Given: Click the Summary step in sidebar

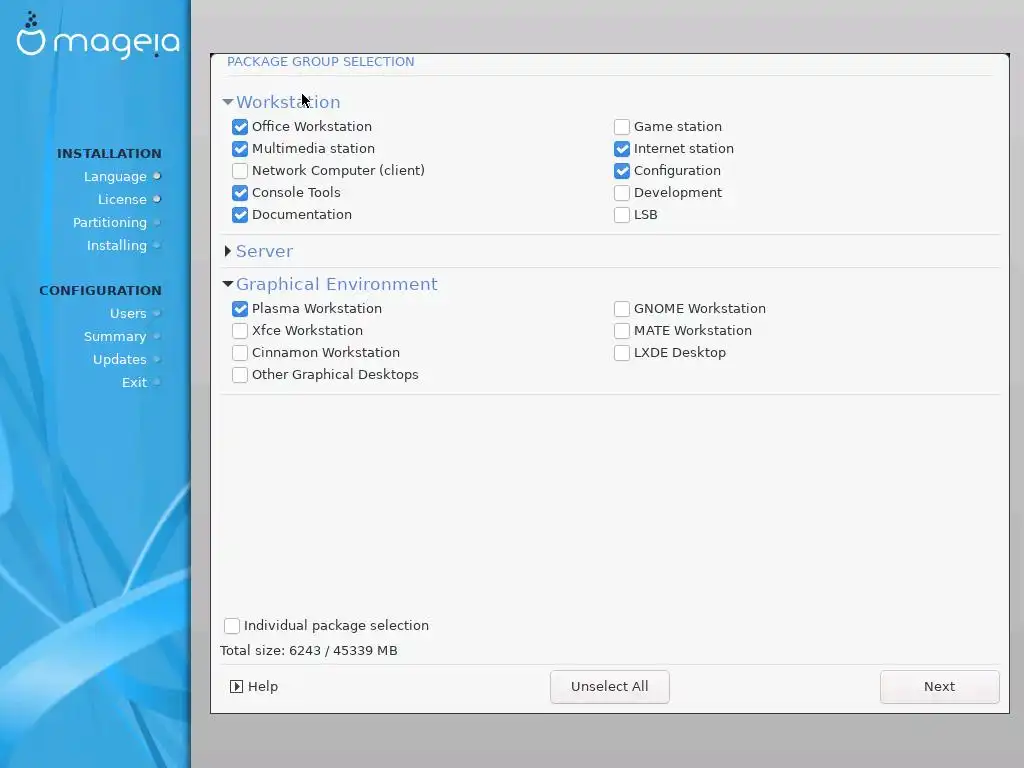Looking at the screenshot, I should point(115,336).
